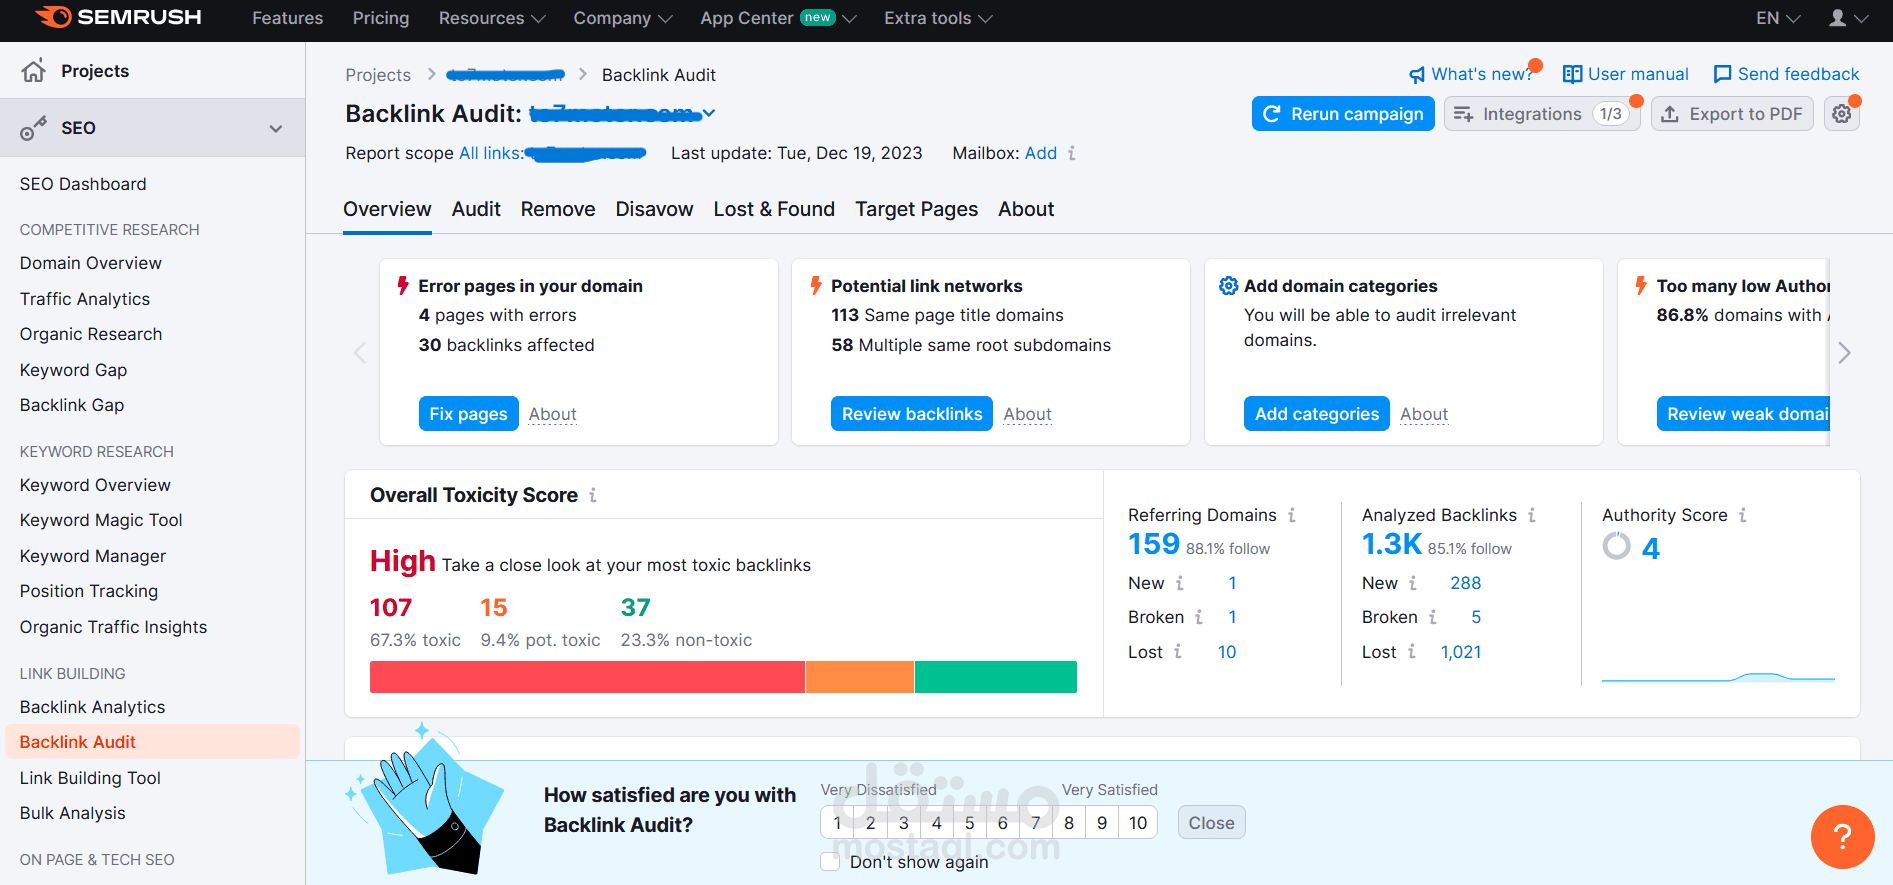The width and height of the screenshot is (1893, 885).
Task: Show next insight card with right arrow
Action: point(1844,352)
